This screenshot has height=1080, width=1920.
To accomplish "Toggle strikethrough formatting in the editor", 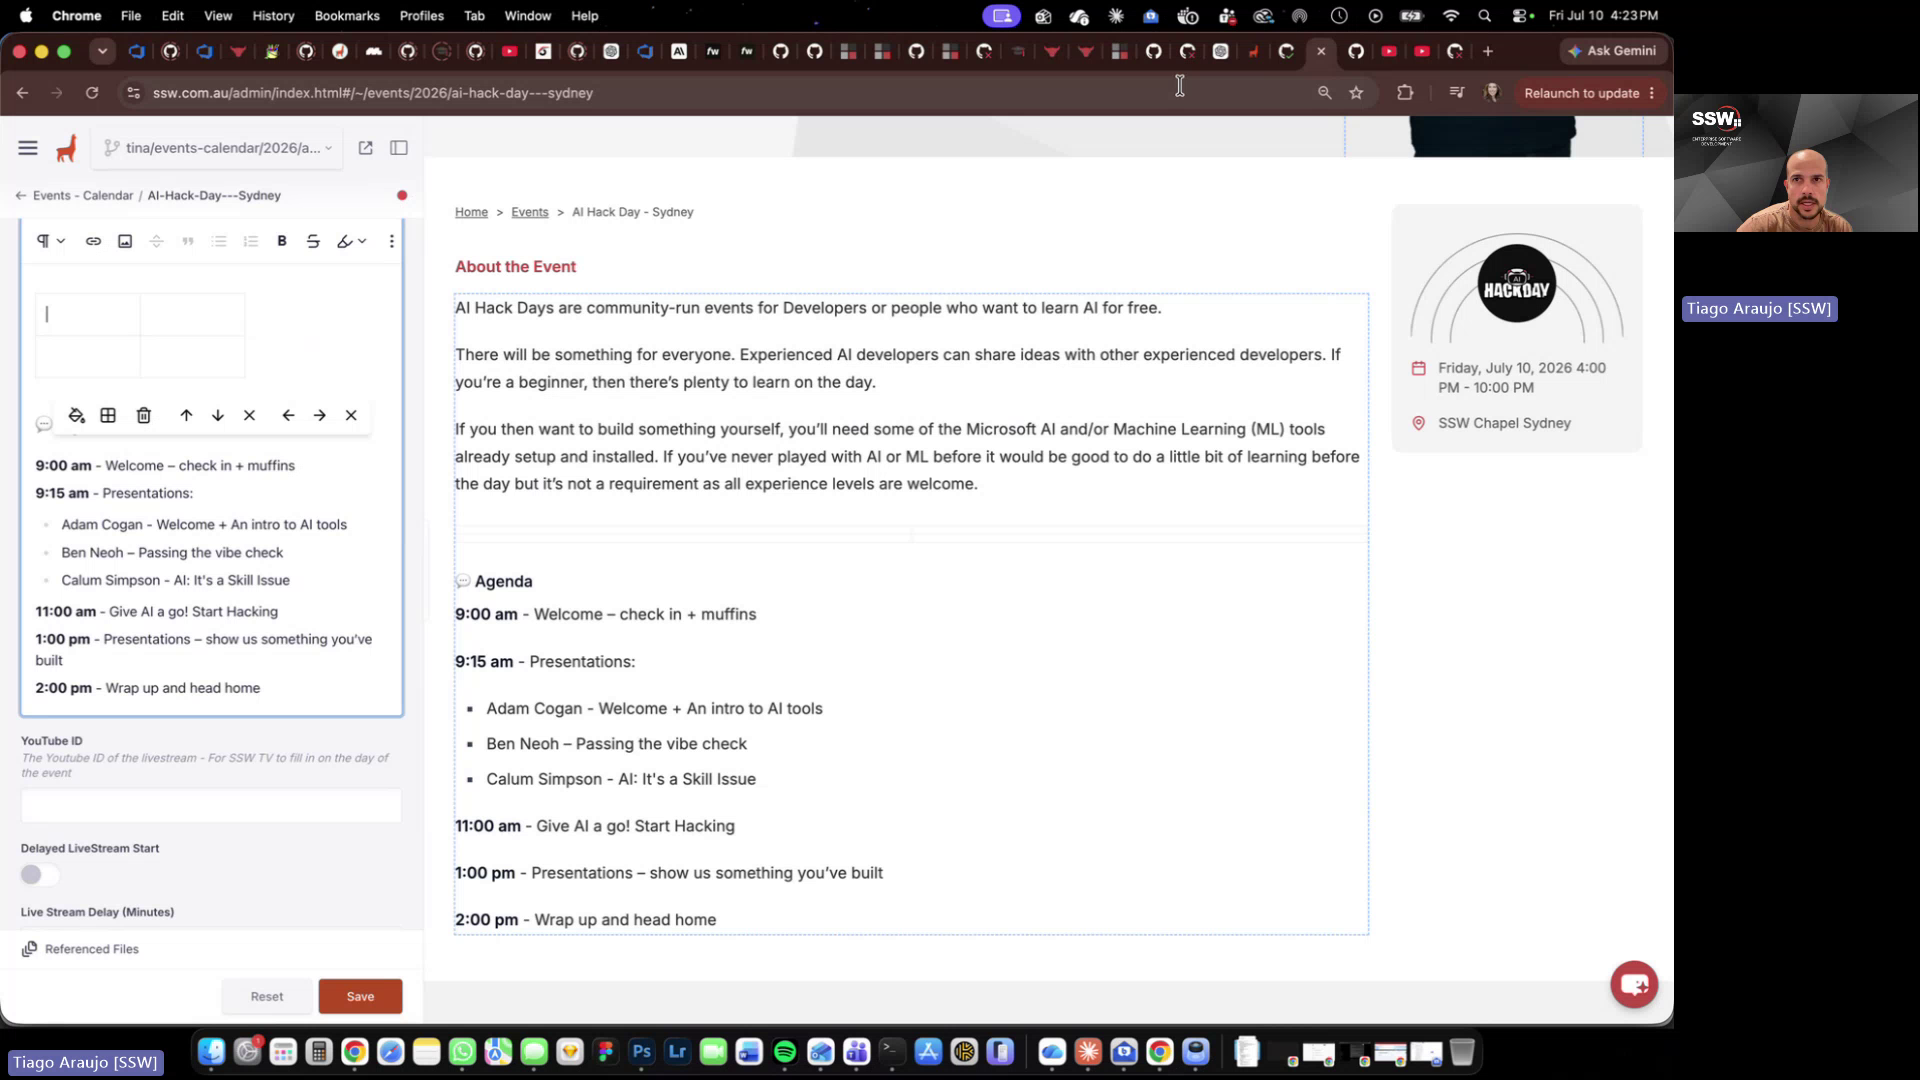I will [x=313, y=241].
